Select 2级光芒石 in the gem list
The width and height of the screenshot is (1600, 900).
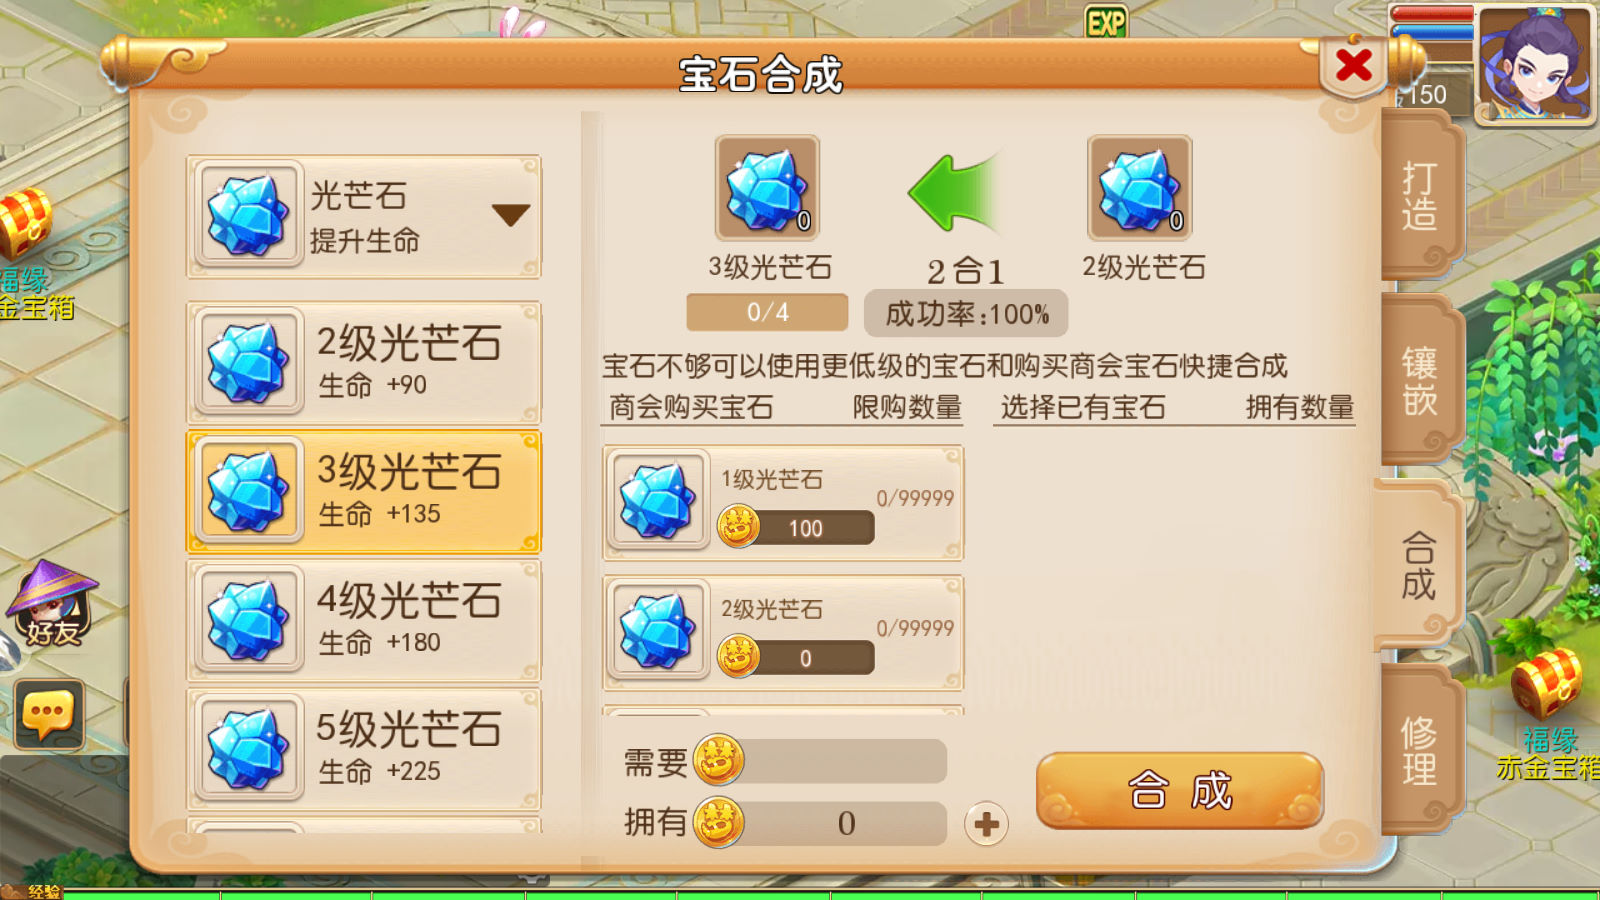point(364,362)
